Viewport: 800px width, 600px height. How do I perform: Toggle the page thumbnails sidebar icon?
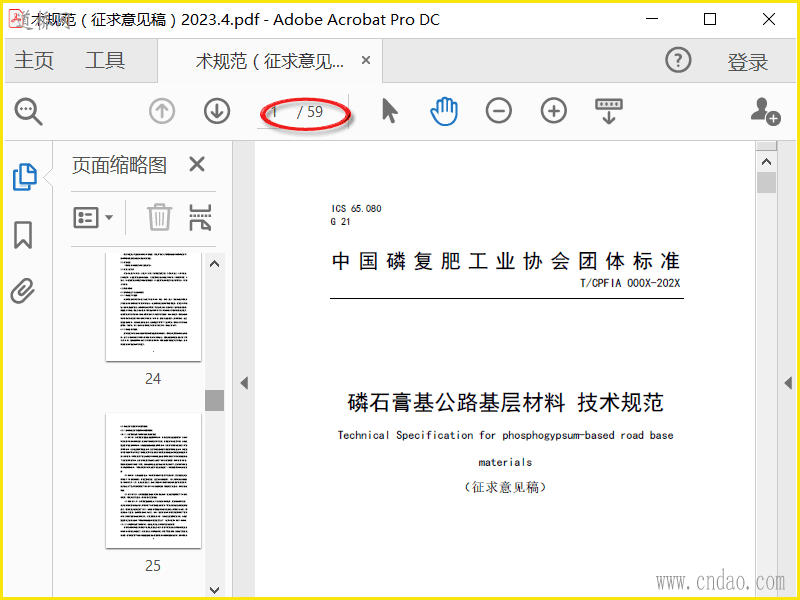click(x=24, y=177)
